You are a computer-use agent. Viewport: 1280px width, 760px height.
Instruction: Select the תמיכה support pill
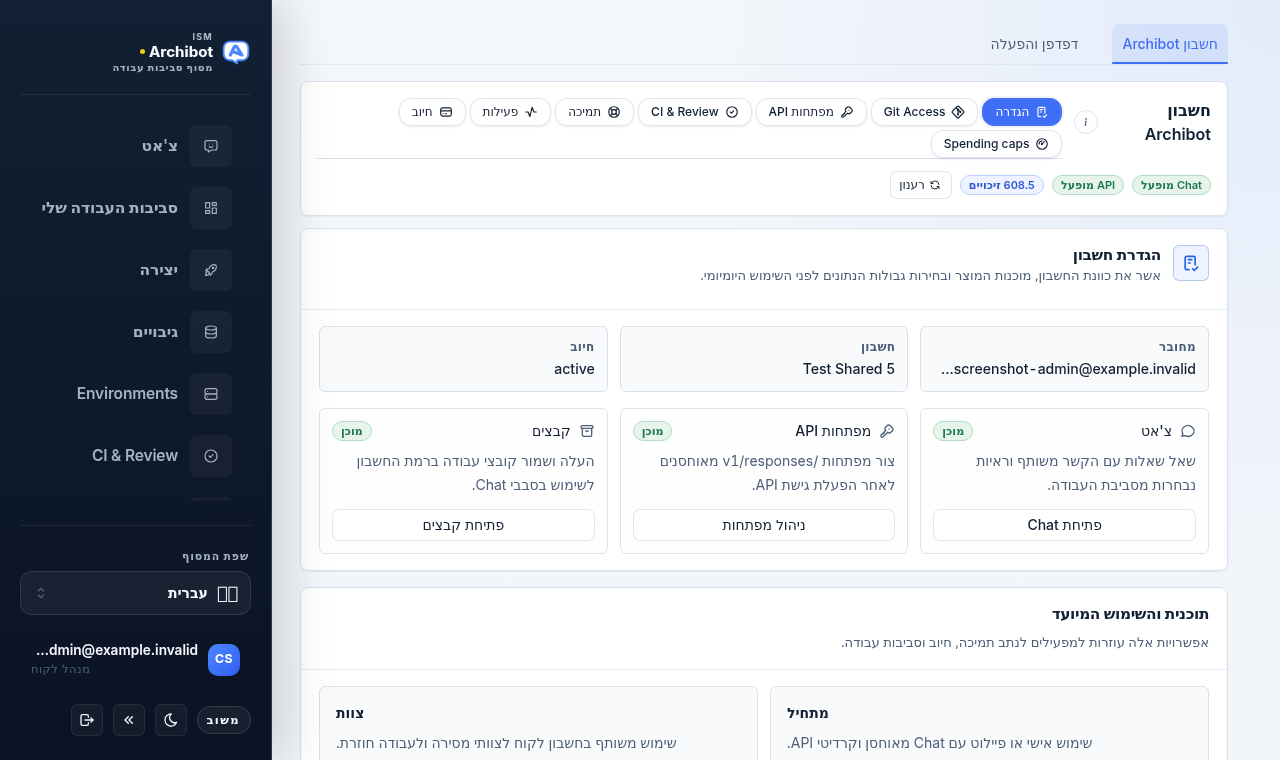click(x=595, y=112)
